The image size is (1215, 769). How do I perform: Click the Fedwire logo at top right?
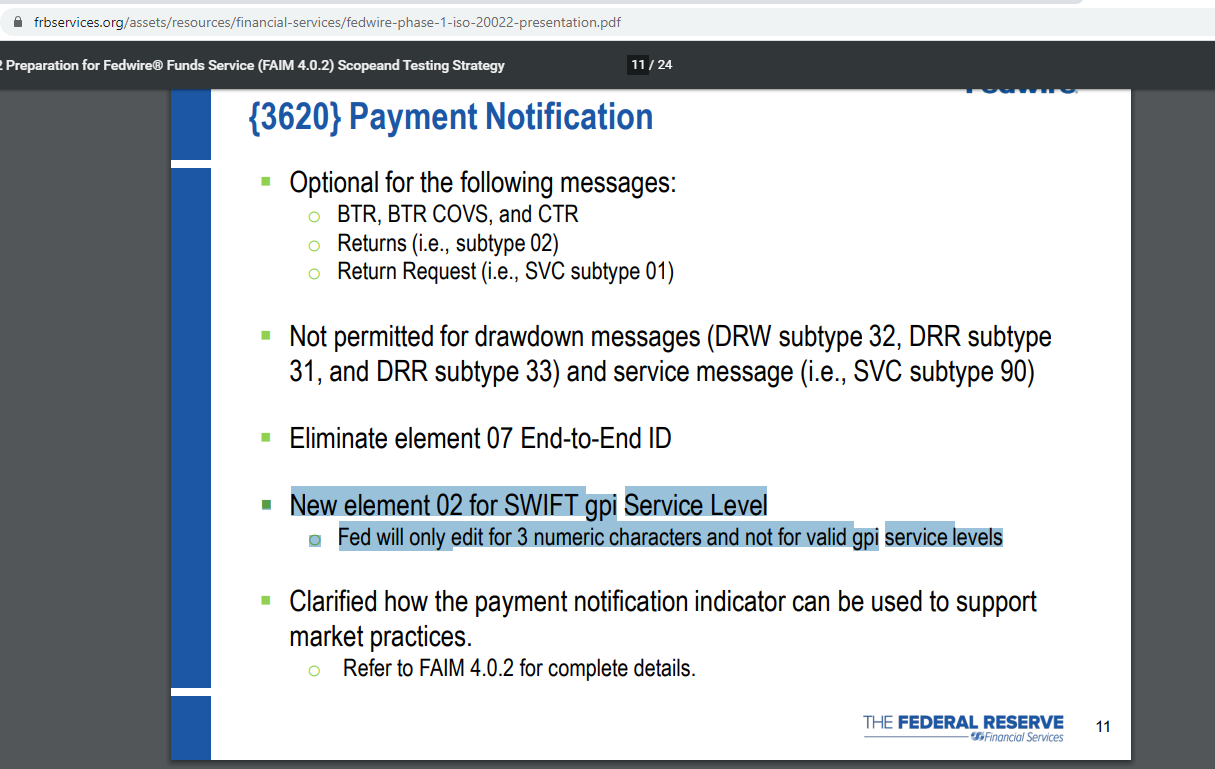pyautogui.click(x=1021, y=89)
